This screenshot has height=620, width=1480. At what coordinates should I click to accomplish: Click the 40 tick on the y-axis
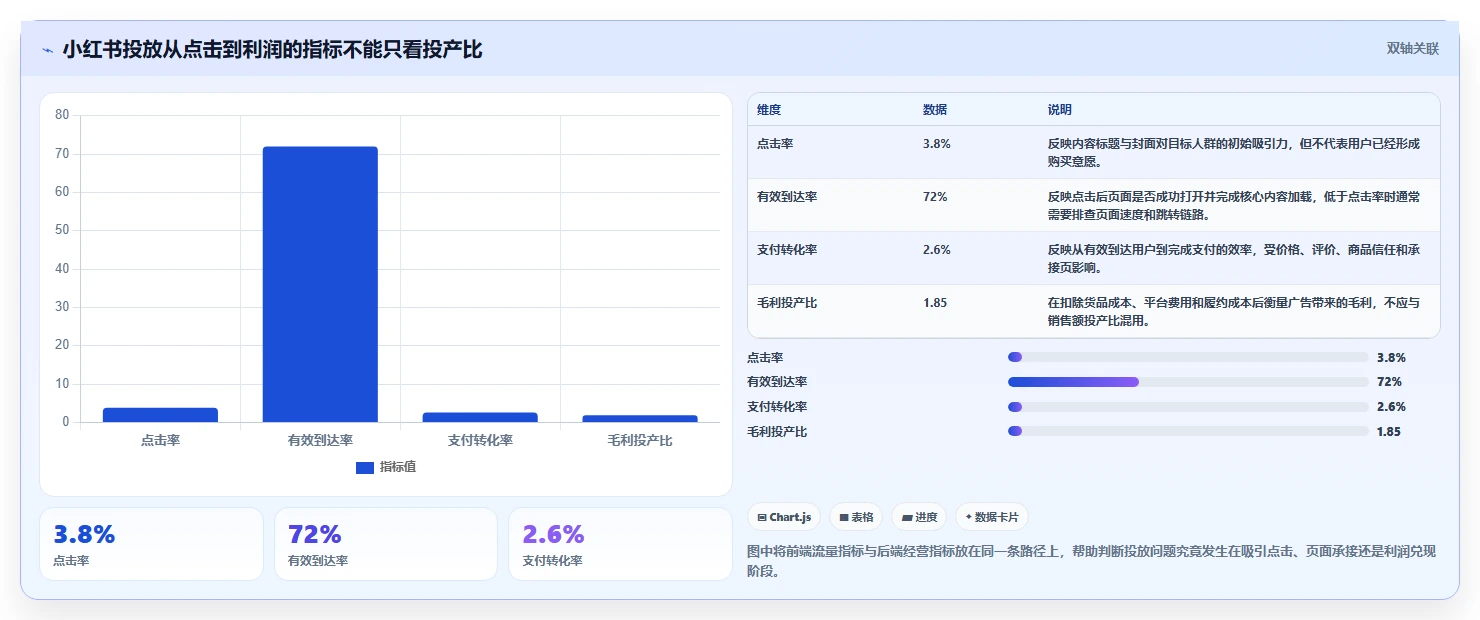point(62,269)
